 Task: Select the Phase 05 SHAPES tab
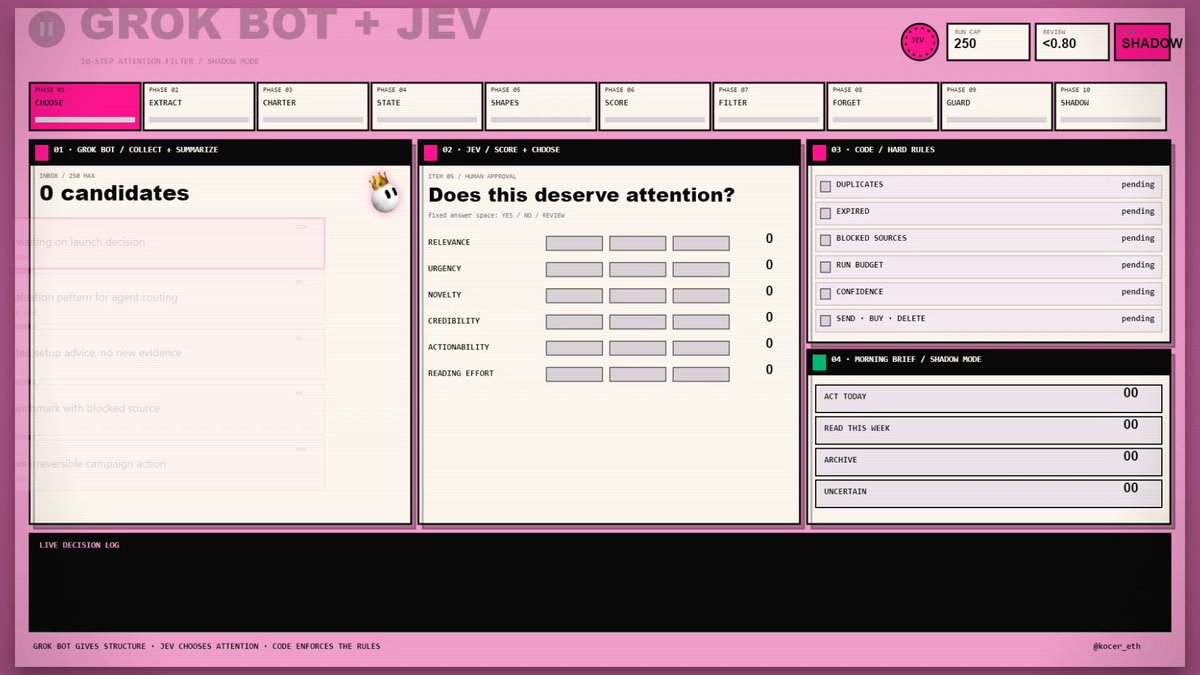(541, 106)
